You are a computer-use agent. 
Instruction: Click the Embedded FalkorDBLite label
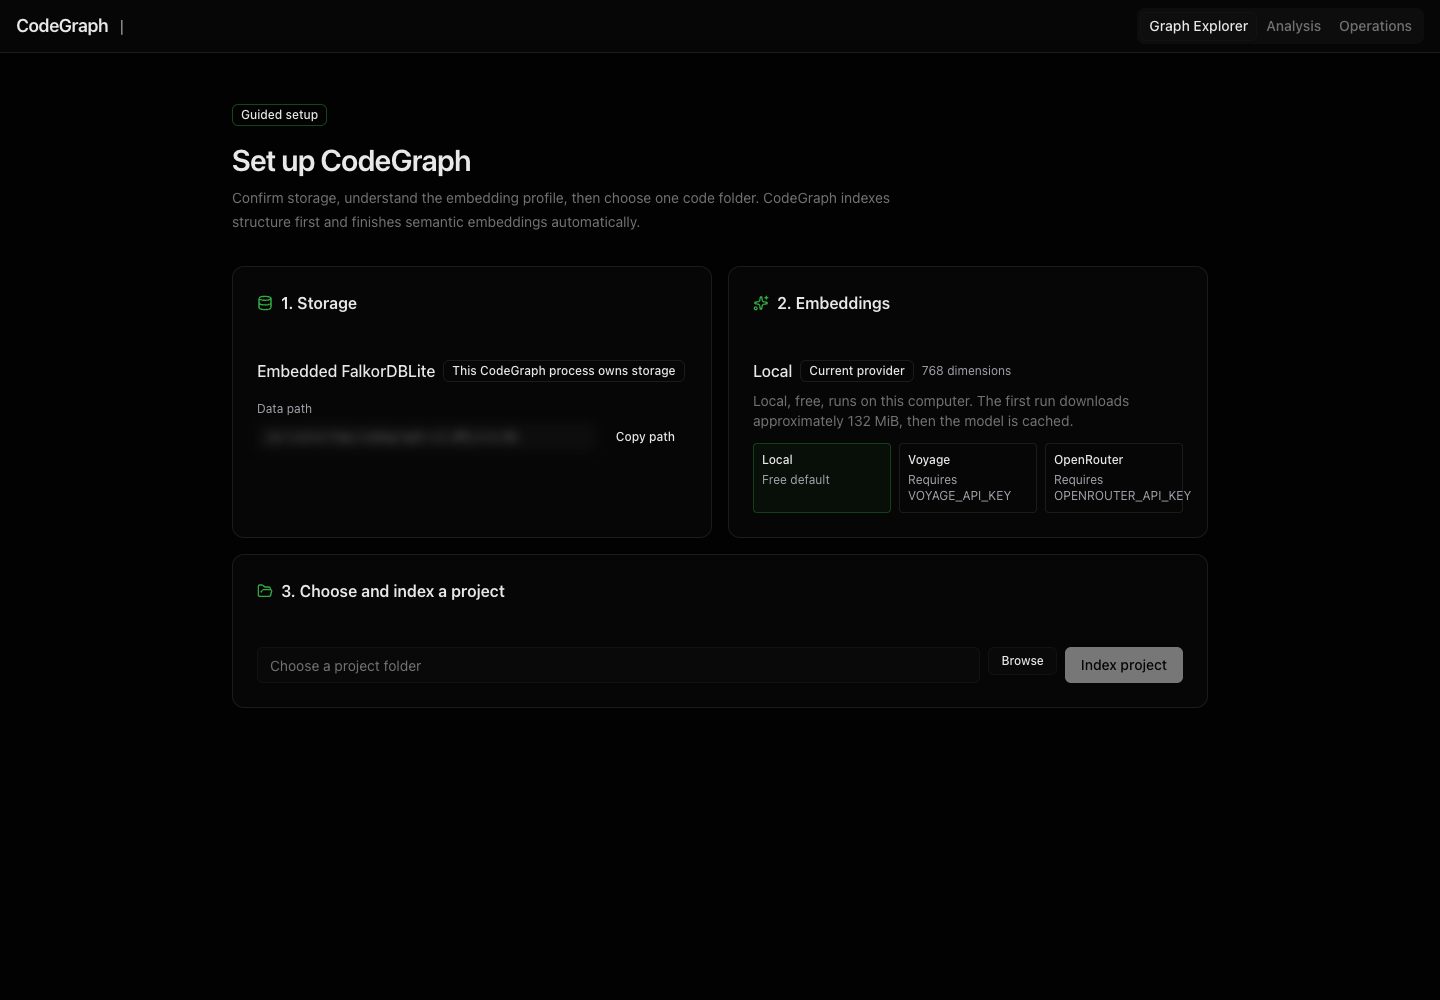[x=346, y=371]
